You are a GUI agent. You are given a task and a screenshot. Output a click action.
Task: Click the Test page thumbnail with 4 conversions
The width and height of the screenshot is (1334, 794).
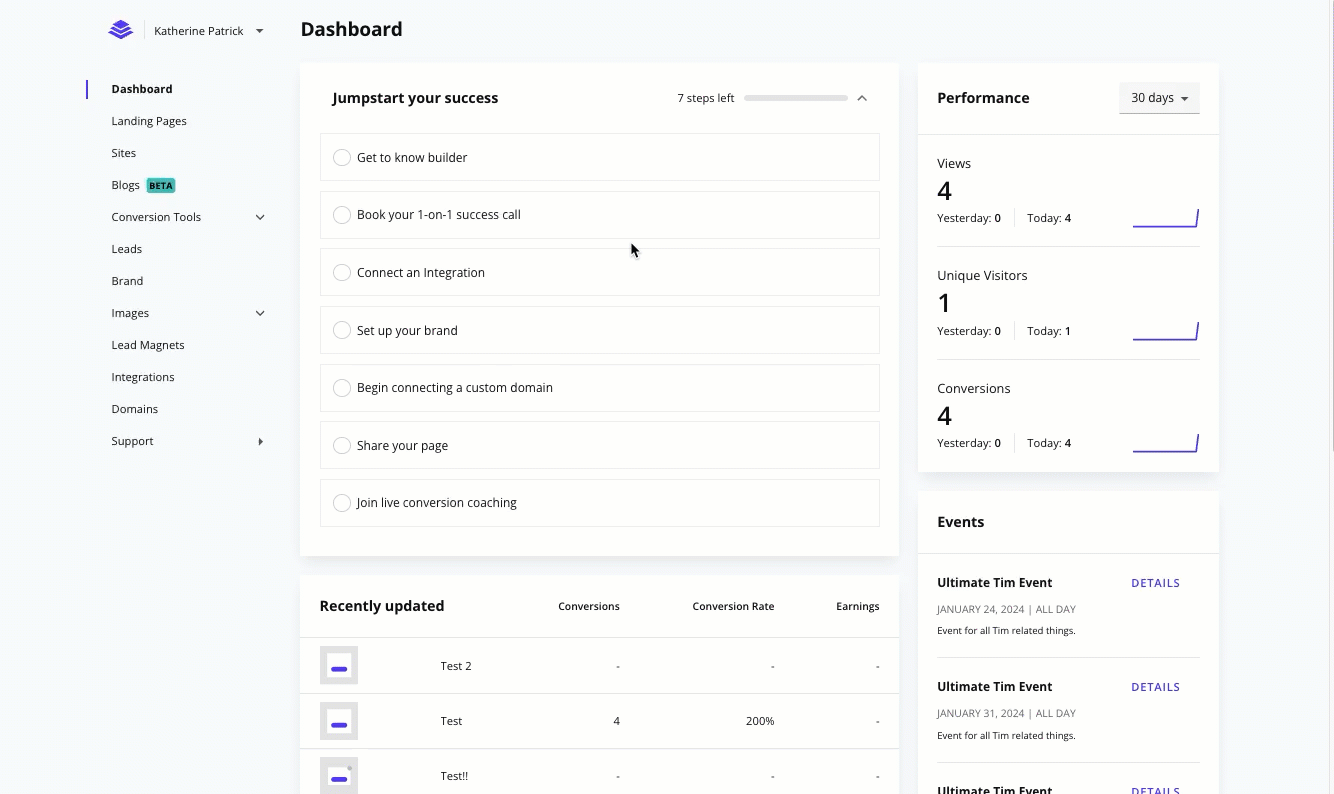(339, 721)
